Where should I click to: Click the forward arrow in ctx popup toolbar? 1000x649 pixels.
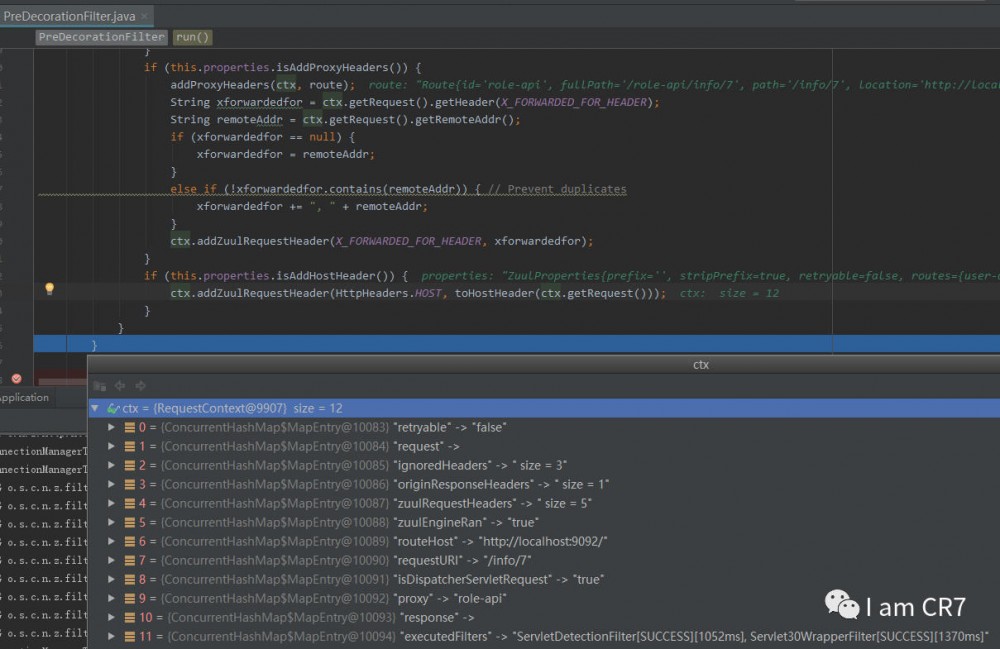click(x=140, y=385)
